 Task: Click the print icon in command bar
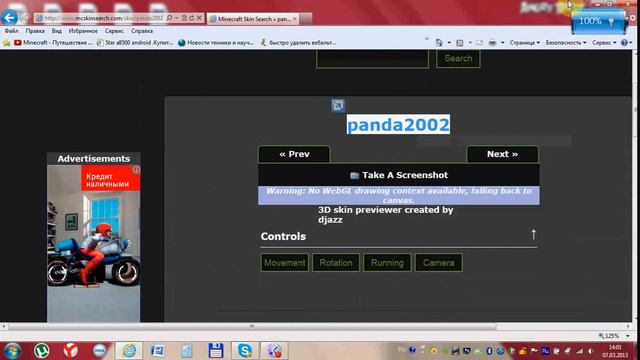click(493, 42)
